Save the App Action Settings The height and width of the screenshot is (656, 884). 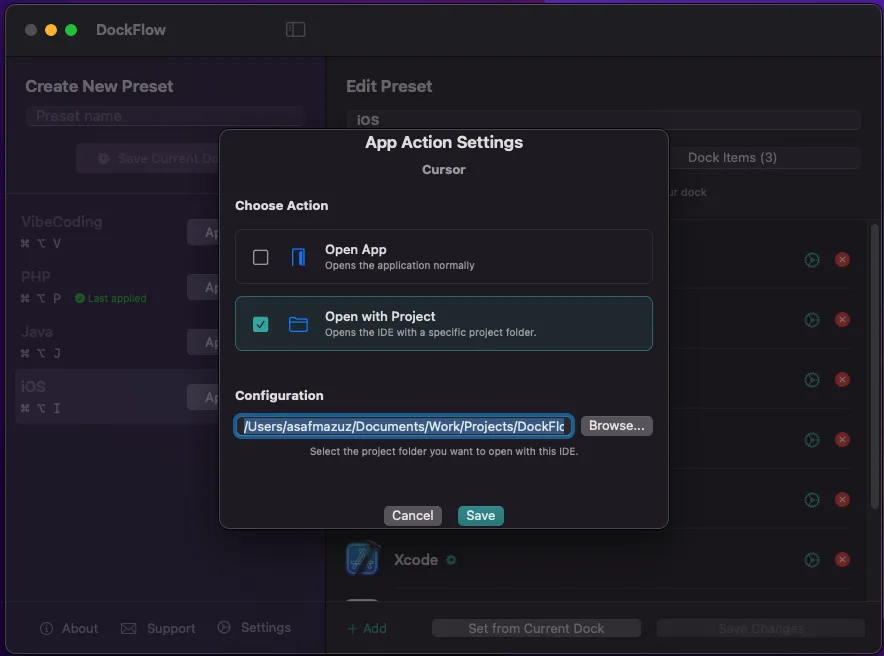click(x=480, y=516)
